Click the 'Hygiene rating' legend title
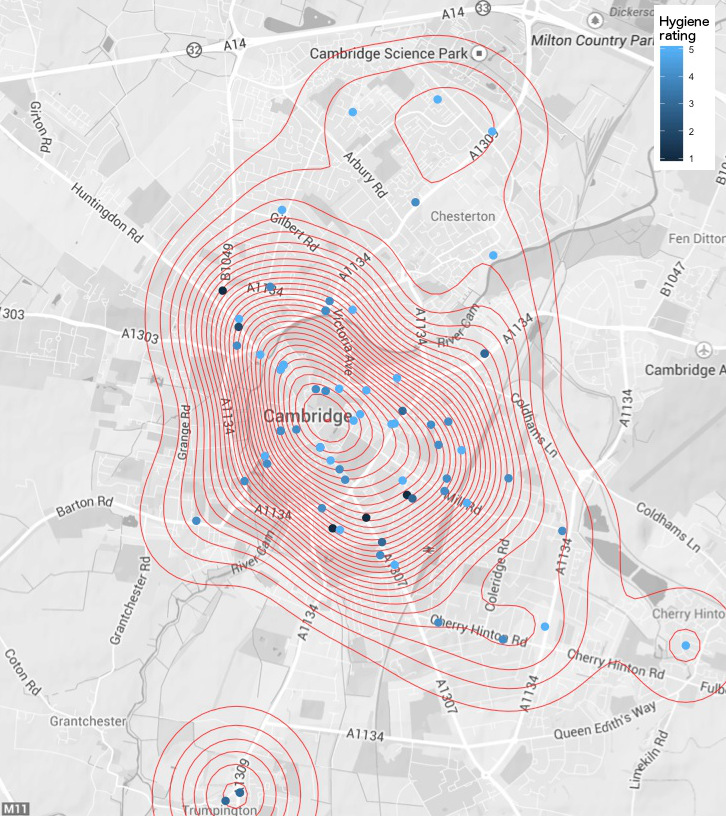Image resolution: width=726 pixels, height=816 pixels. click(x=684, y=28)
